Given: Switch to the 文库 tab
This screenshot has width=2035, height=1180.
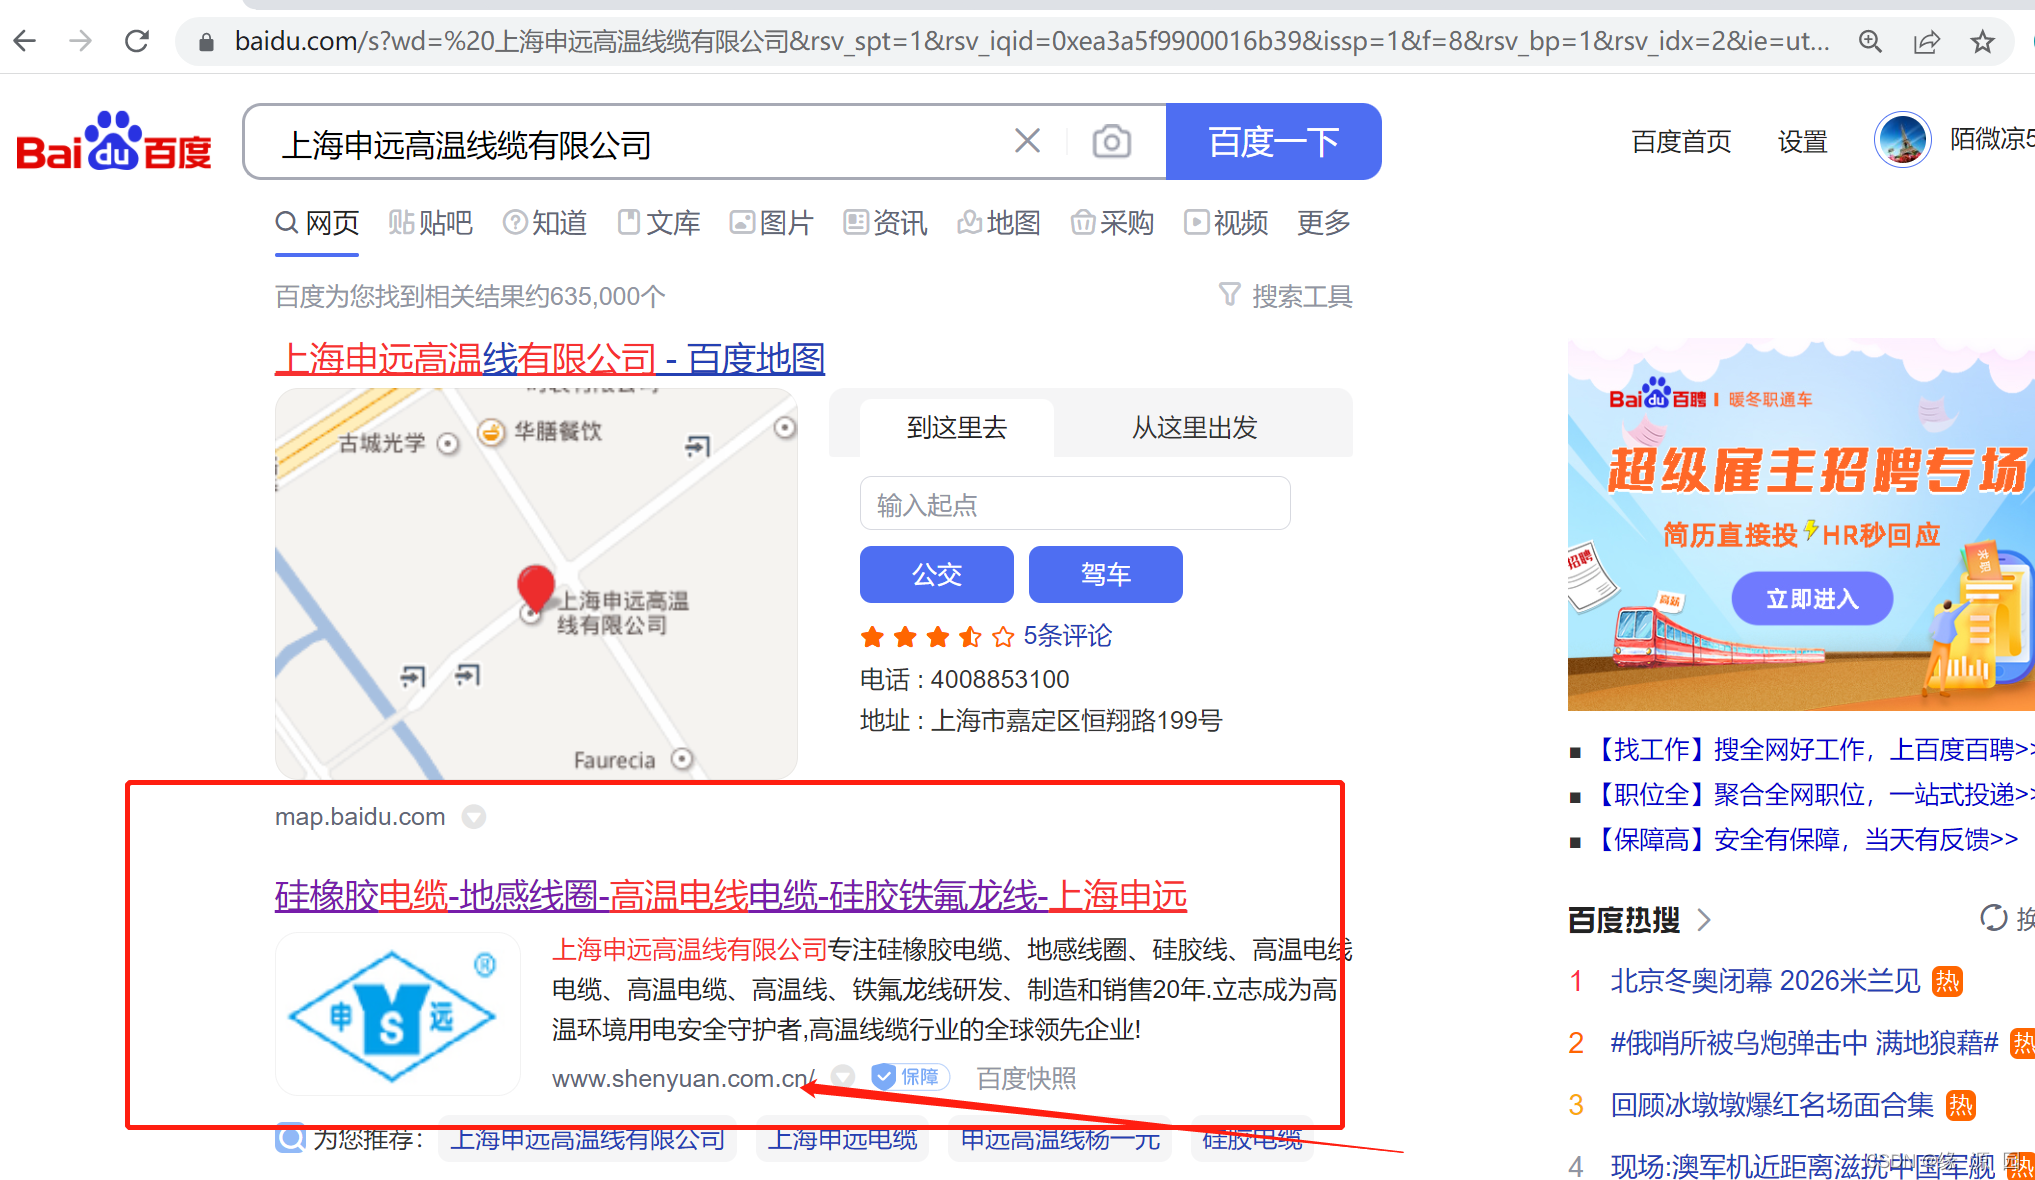Looking at the screenshot, I should point(658,223).
